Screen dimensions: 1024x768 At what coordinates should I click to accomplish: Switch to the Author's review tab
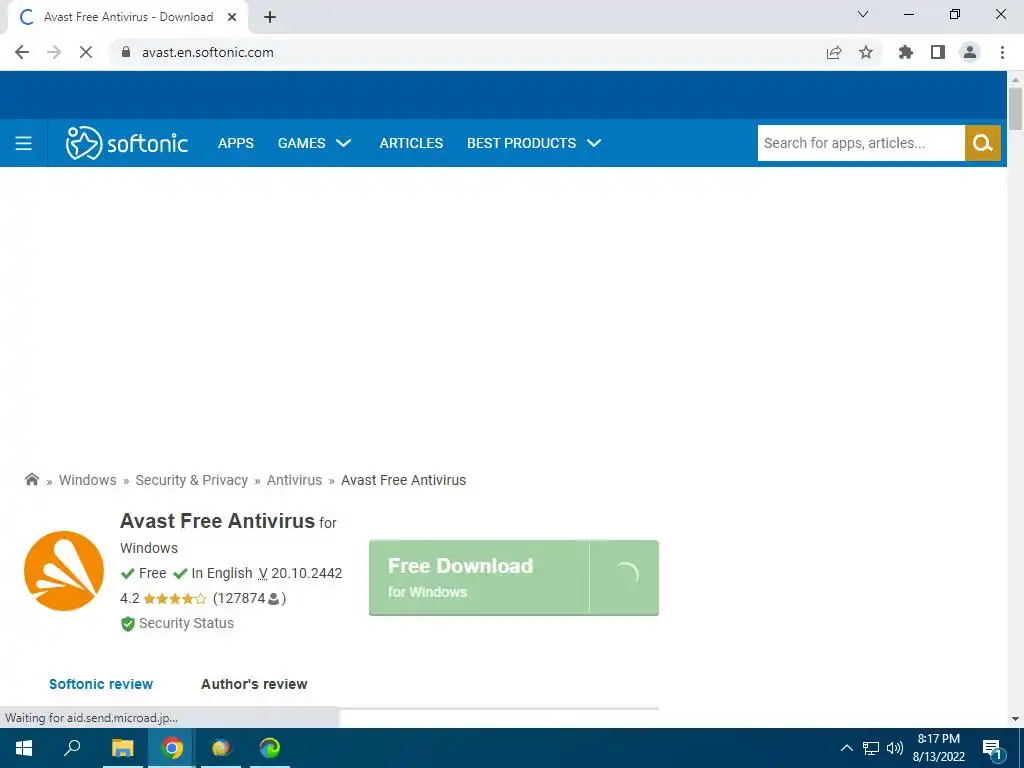pos(254,684)
